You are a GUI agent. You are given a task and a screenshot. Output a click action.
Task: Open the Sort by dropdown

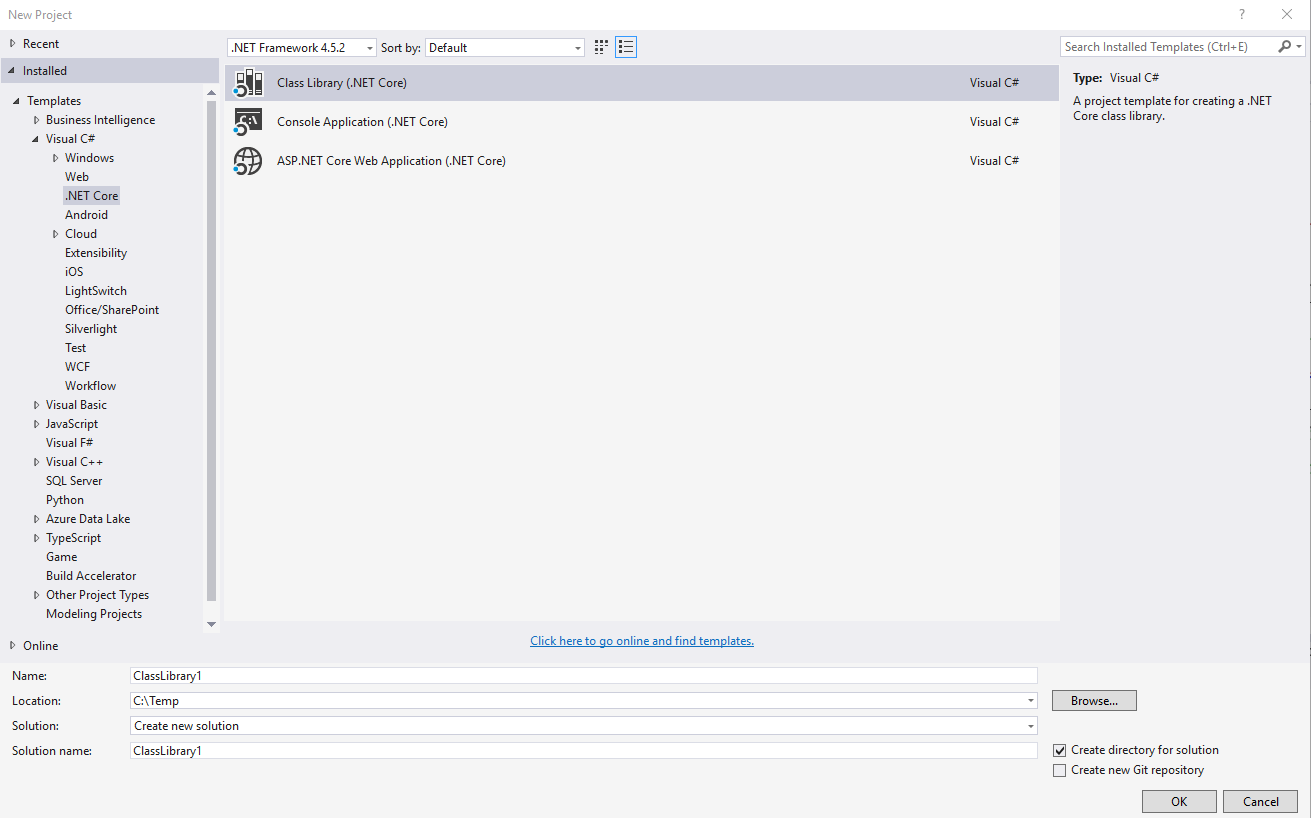(x=505, y=48)
